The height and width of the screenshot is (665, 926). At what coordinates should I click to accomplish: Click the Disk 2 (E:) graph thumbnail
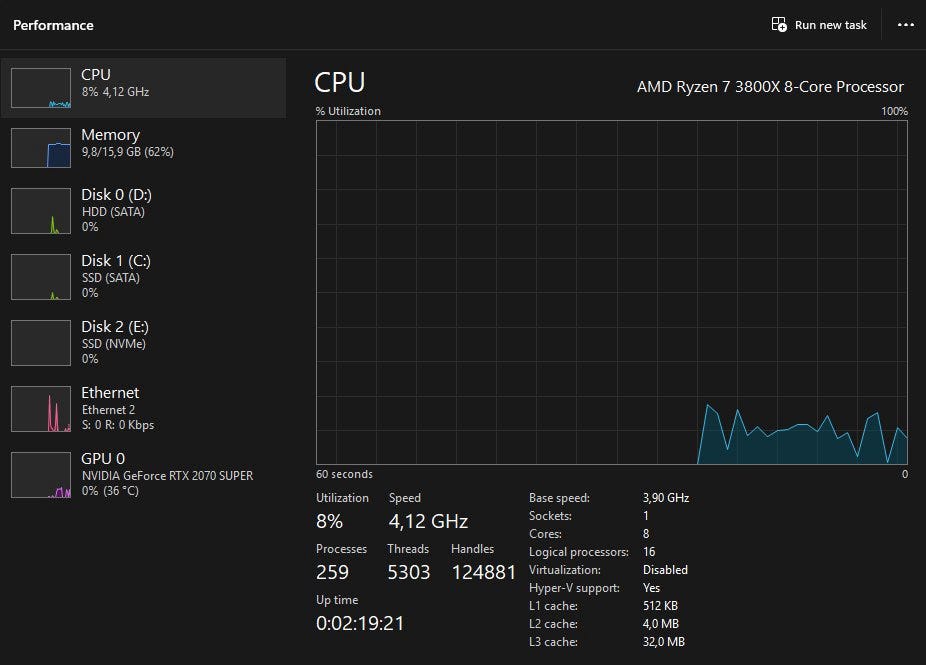[x=41, y=343]
